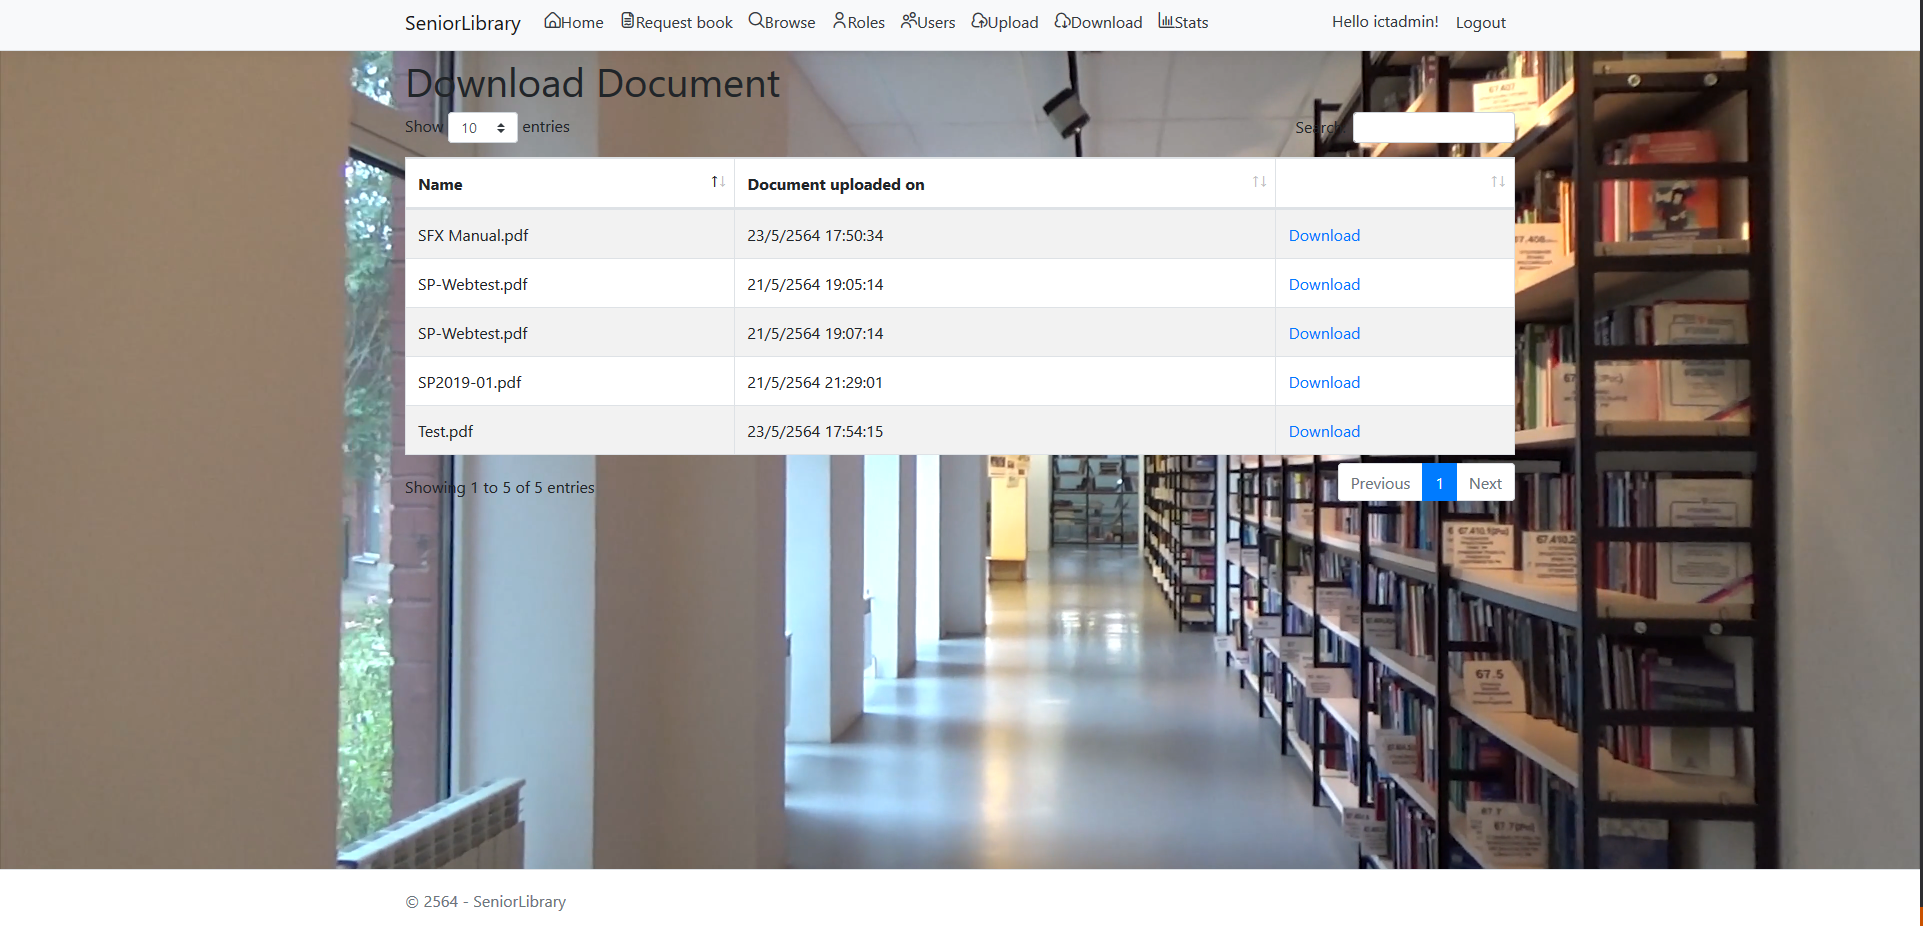The image size is (1923, 926).
Task: Click the date 23/5/2564 17:54:15
Action: [x=815, y=432]
